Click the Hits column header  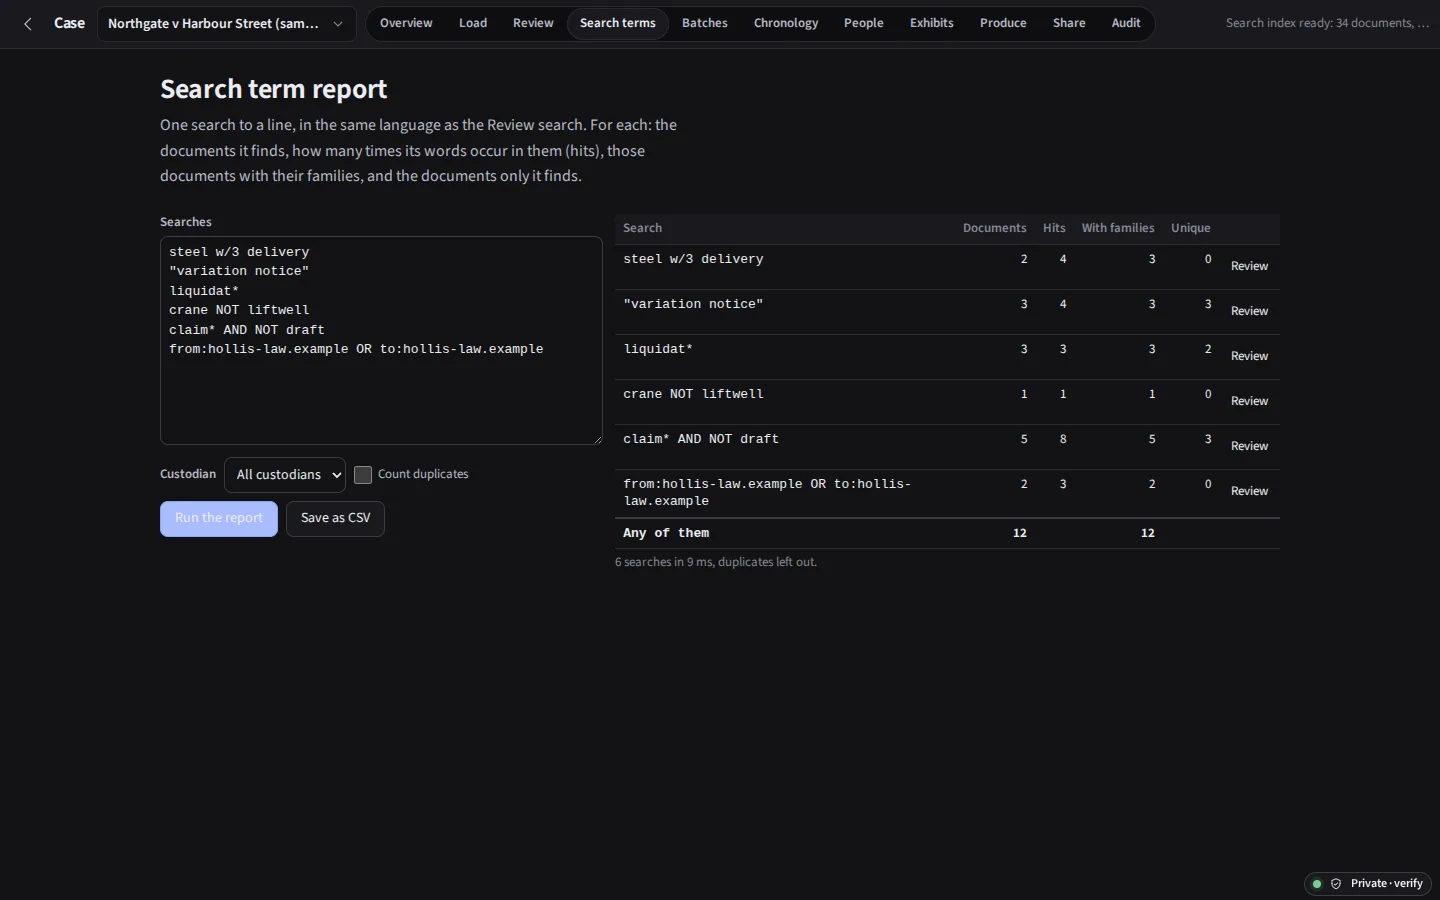pyautogui.click(x=1054, y=228)
